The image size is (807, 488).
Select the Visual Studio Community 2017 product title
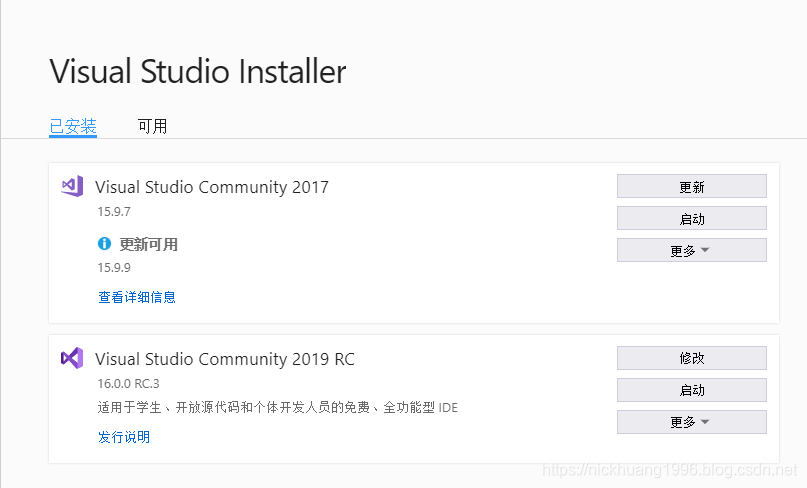212,187
